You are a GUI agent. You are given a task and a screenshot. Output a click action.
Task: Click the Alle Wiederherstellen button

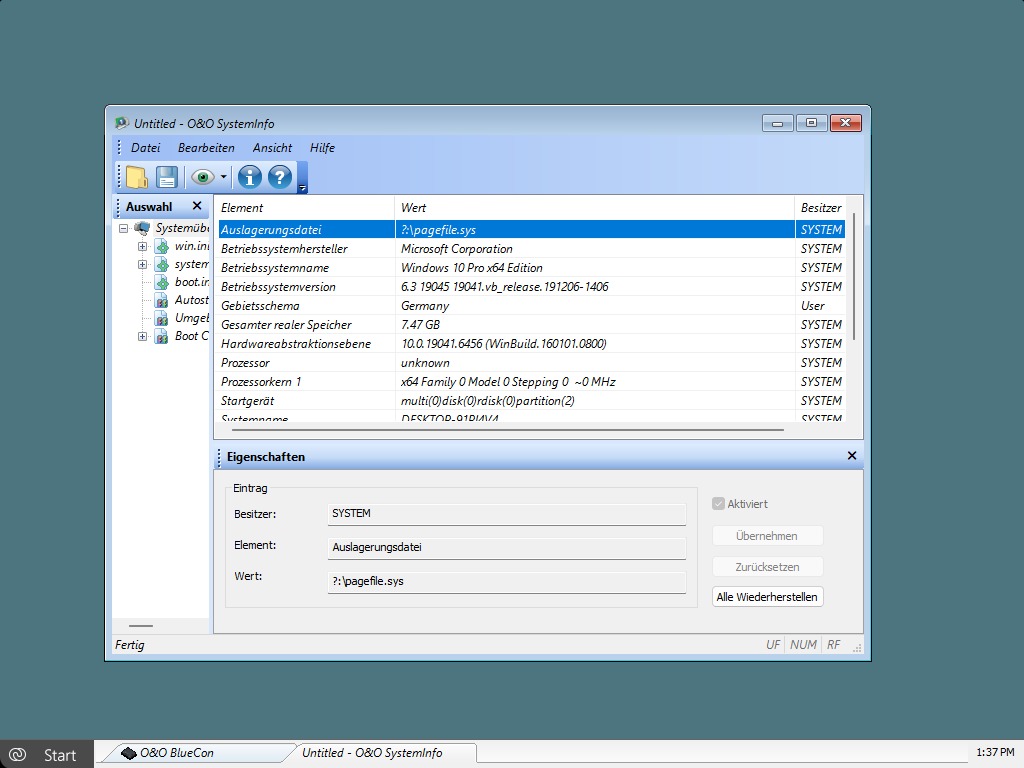point(767,597)
